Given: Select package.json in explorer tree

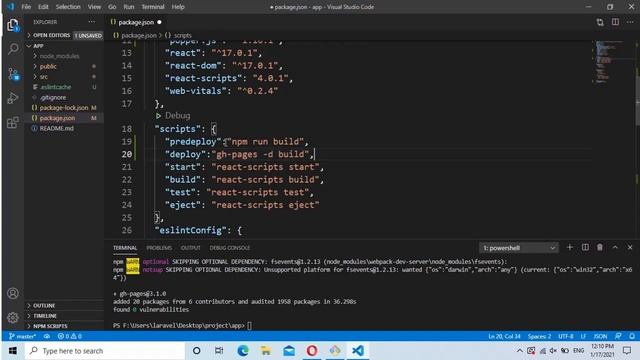Looking at the screenshot, I should point(64,118).
